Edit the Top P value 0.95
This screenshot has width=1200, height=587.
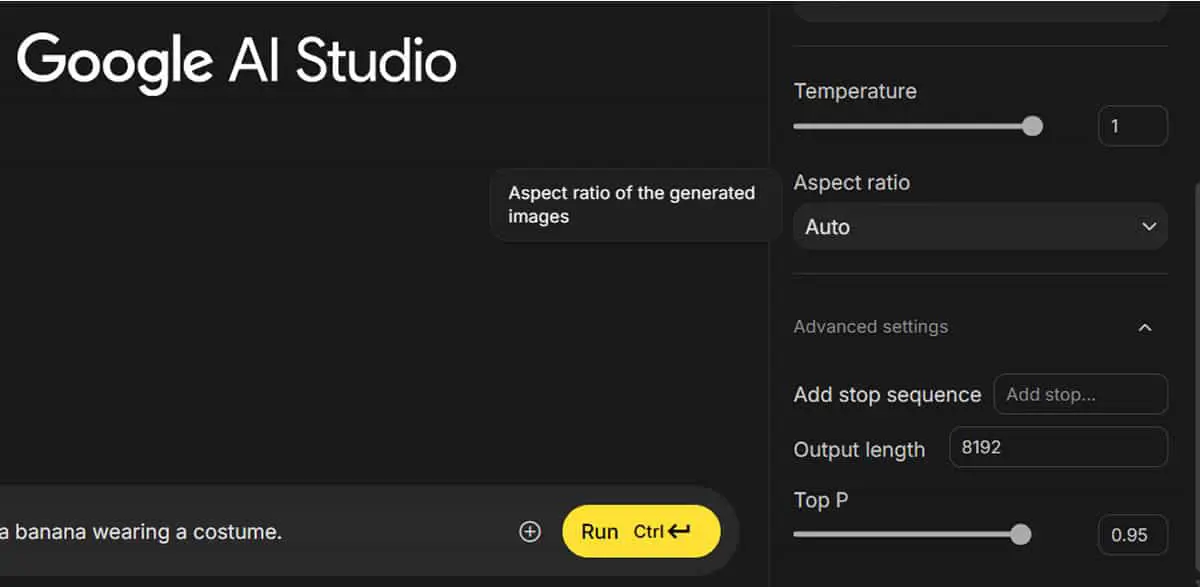tap(1133, 535)
